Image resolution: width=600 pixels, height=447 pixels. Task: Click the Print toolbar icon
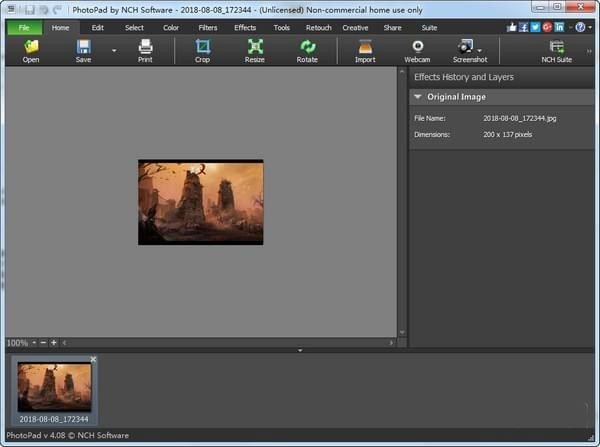tap(145, 47)
